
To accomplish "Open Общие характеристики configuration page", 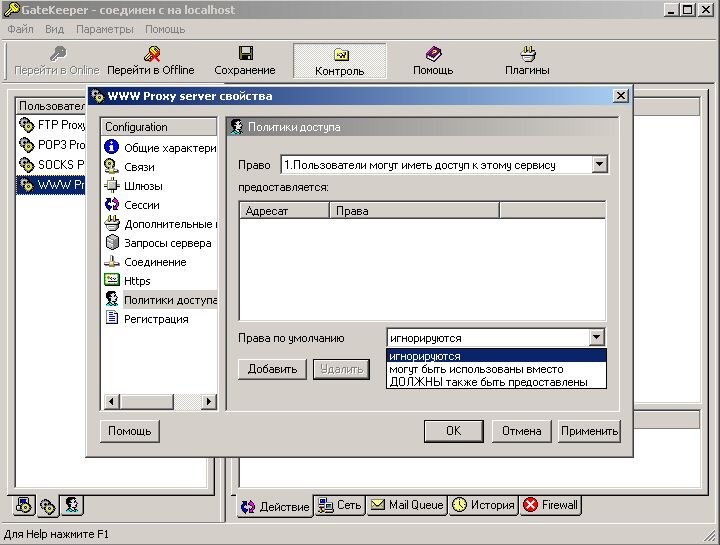I will (160, 148).
